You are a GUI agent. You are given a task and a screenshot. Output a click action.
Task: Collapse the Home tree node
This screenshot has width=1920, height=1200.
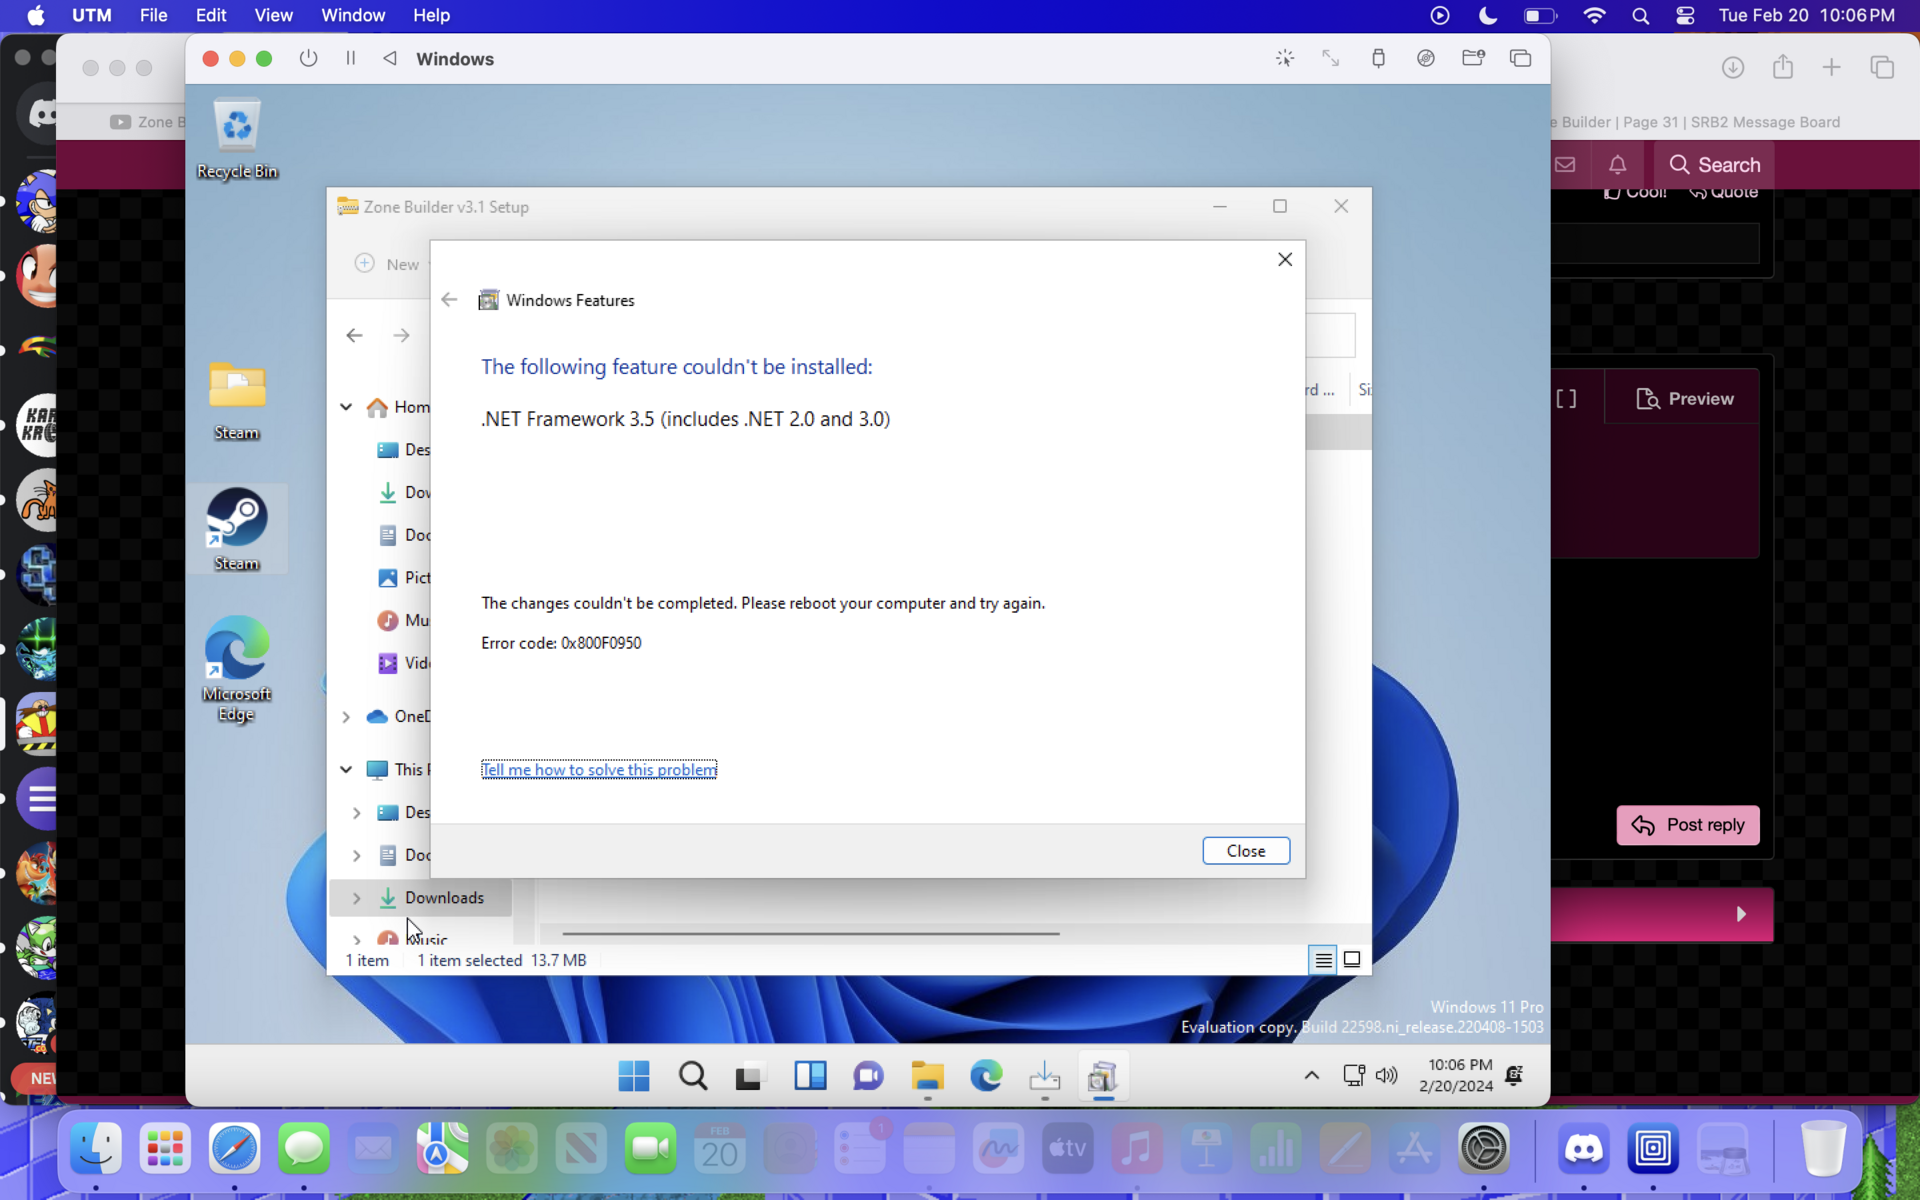click(346, 407)
